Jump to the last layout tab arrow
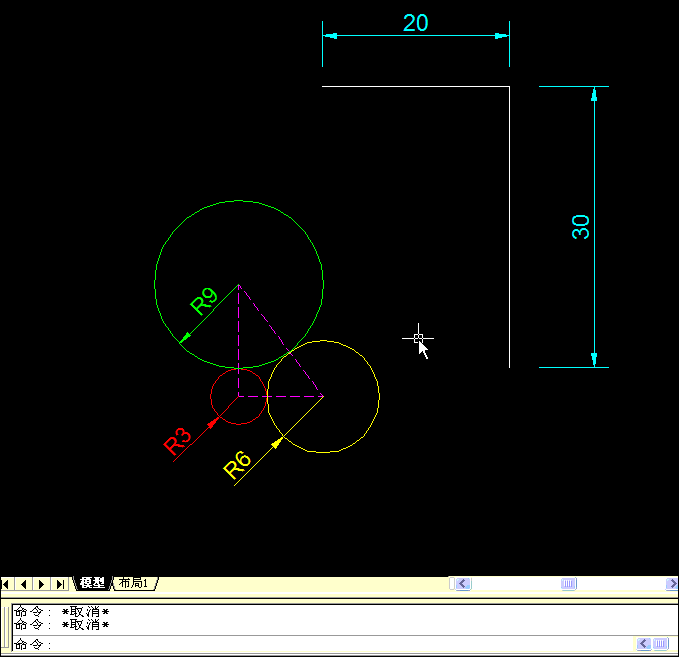 [x=60, y=583]
